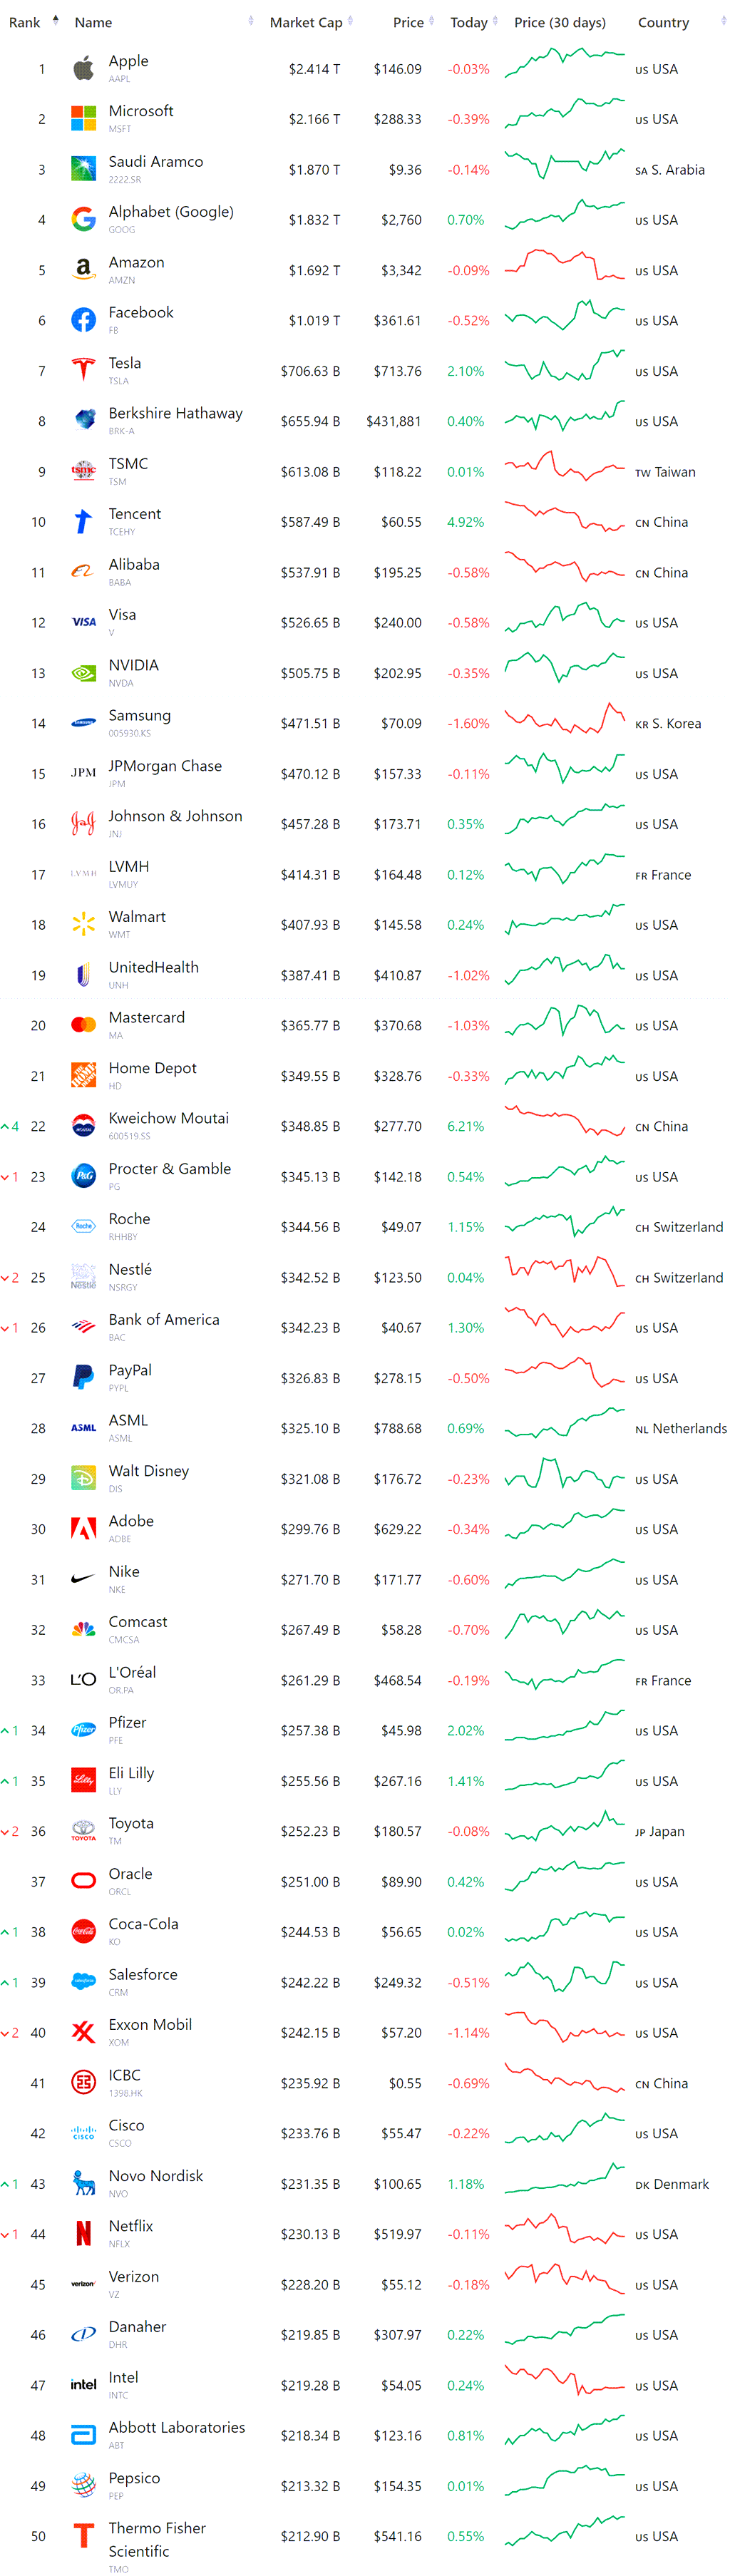Select the Microsoft logo
This screenshot has width=730, height=2576.
click(83, 118)
